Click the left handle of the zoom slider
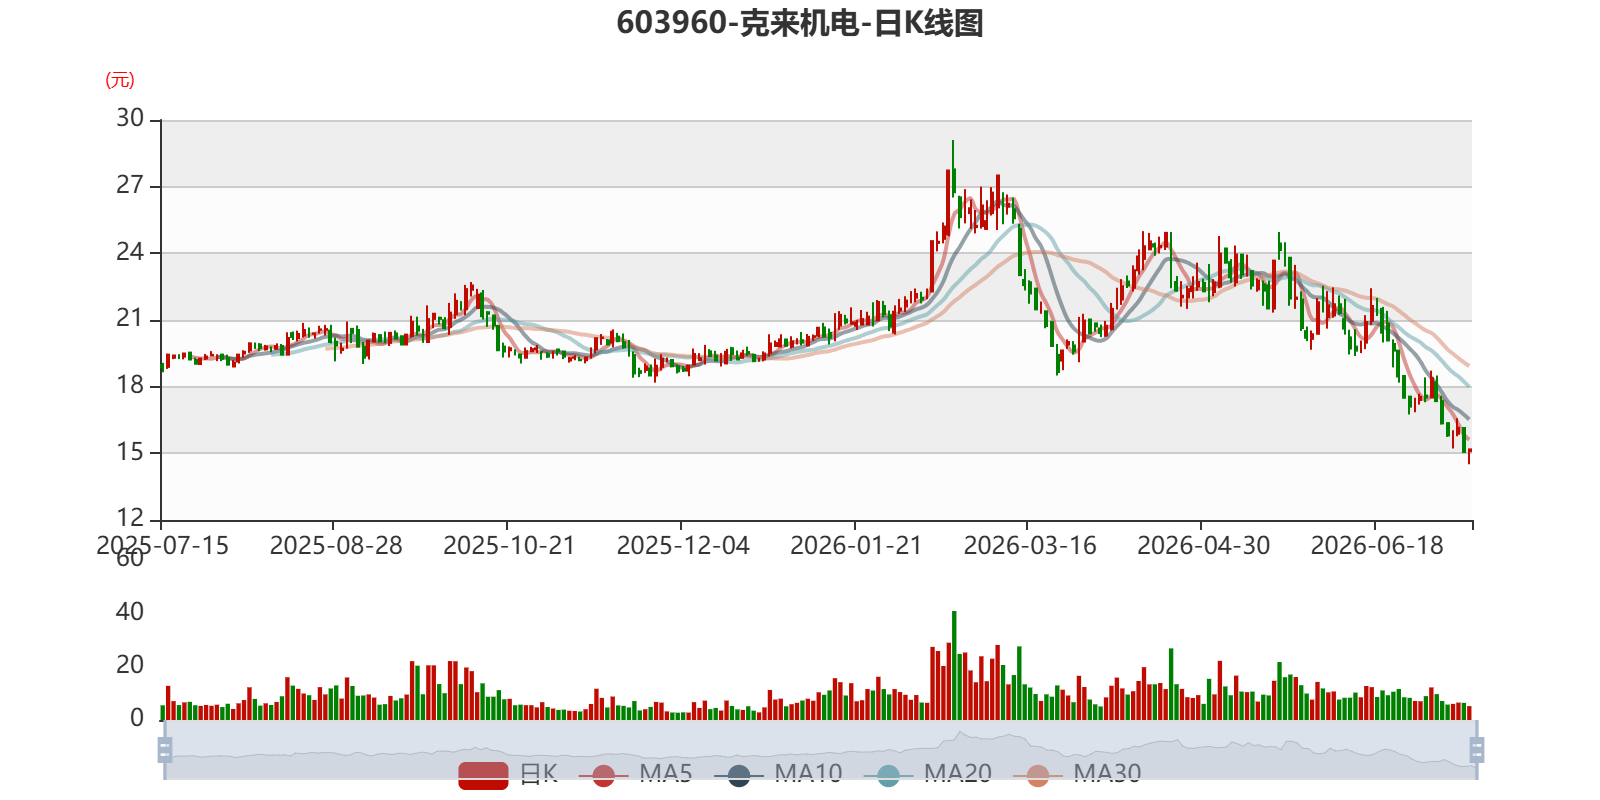1600x800 pixels. 165,749
